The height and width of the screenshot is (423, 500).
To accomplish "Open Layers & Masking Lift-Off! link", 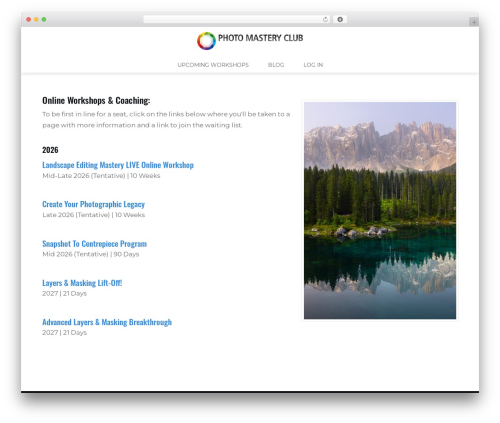I will pyautogui.click(x=82, y=283).
